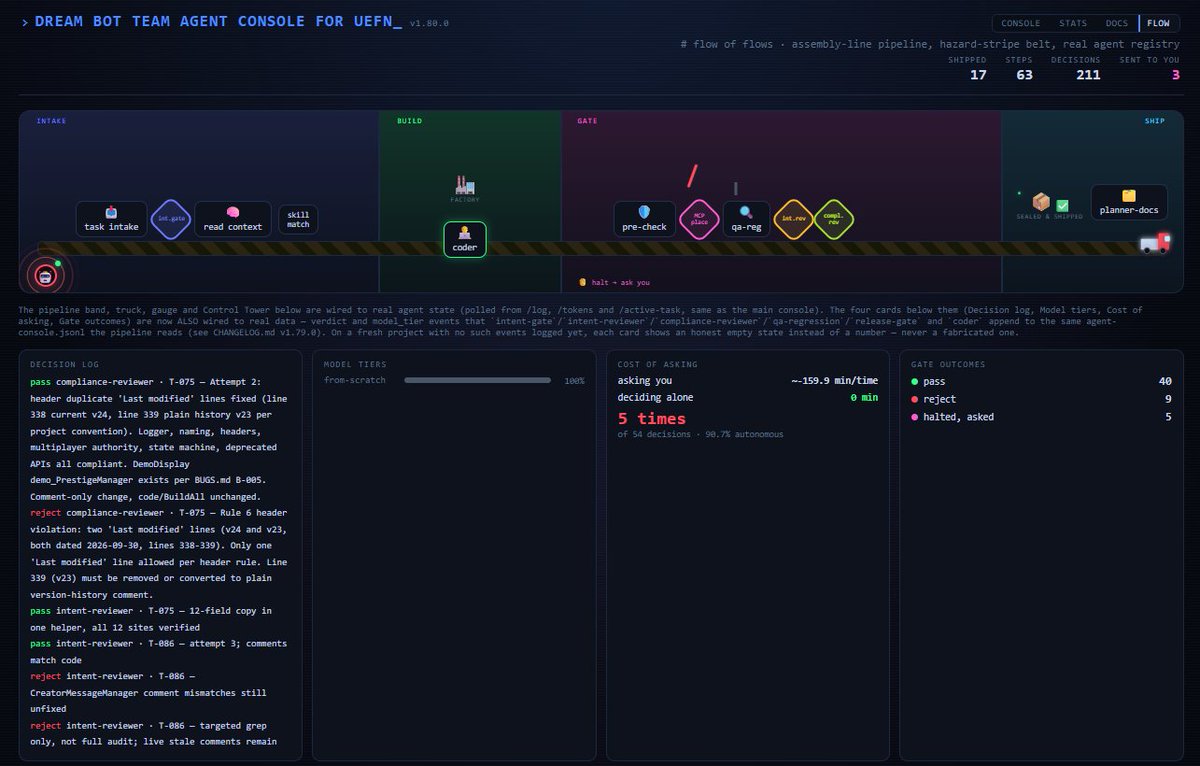Click the SHIPPED count 17

[x=978, y=75]
